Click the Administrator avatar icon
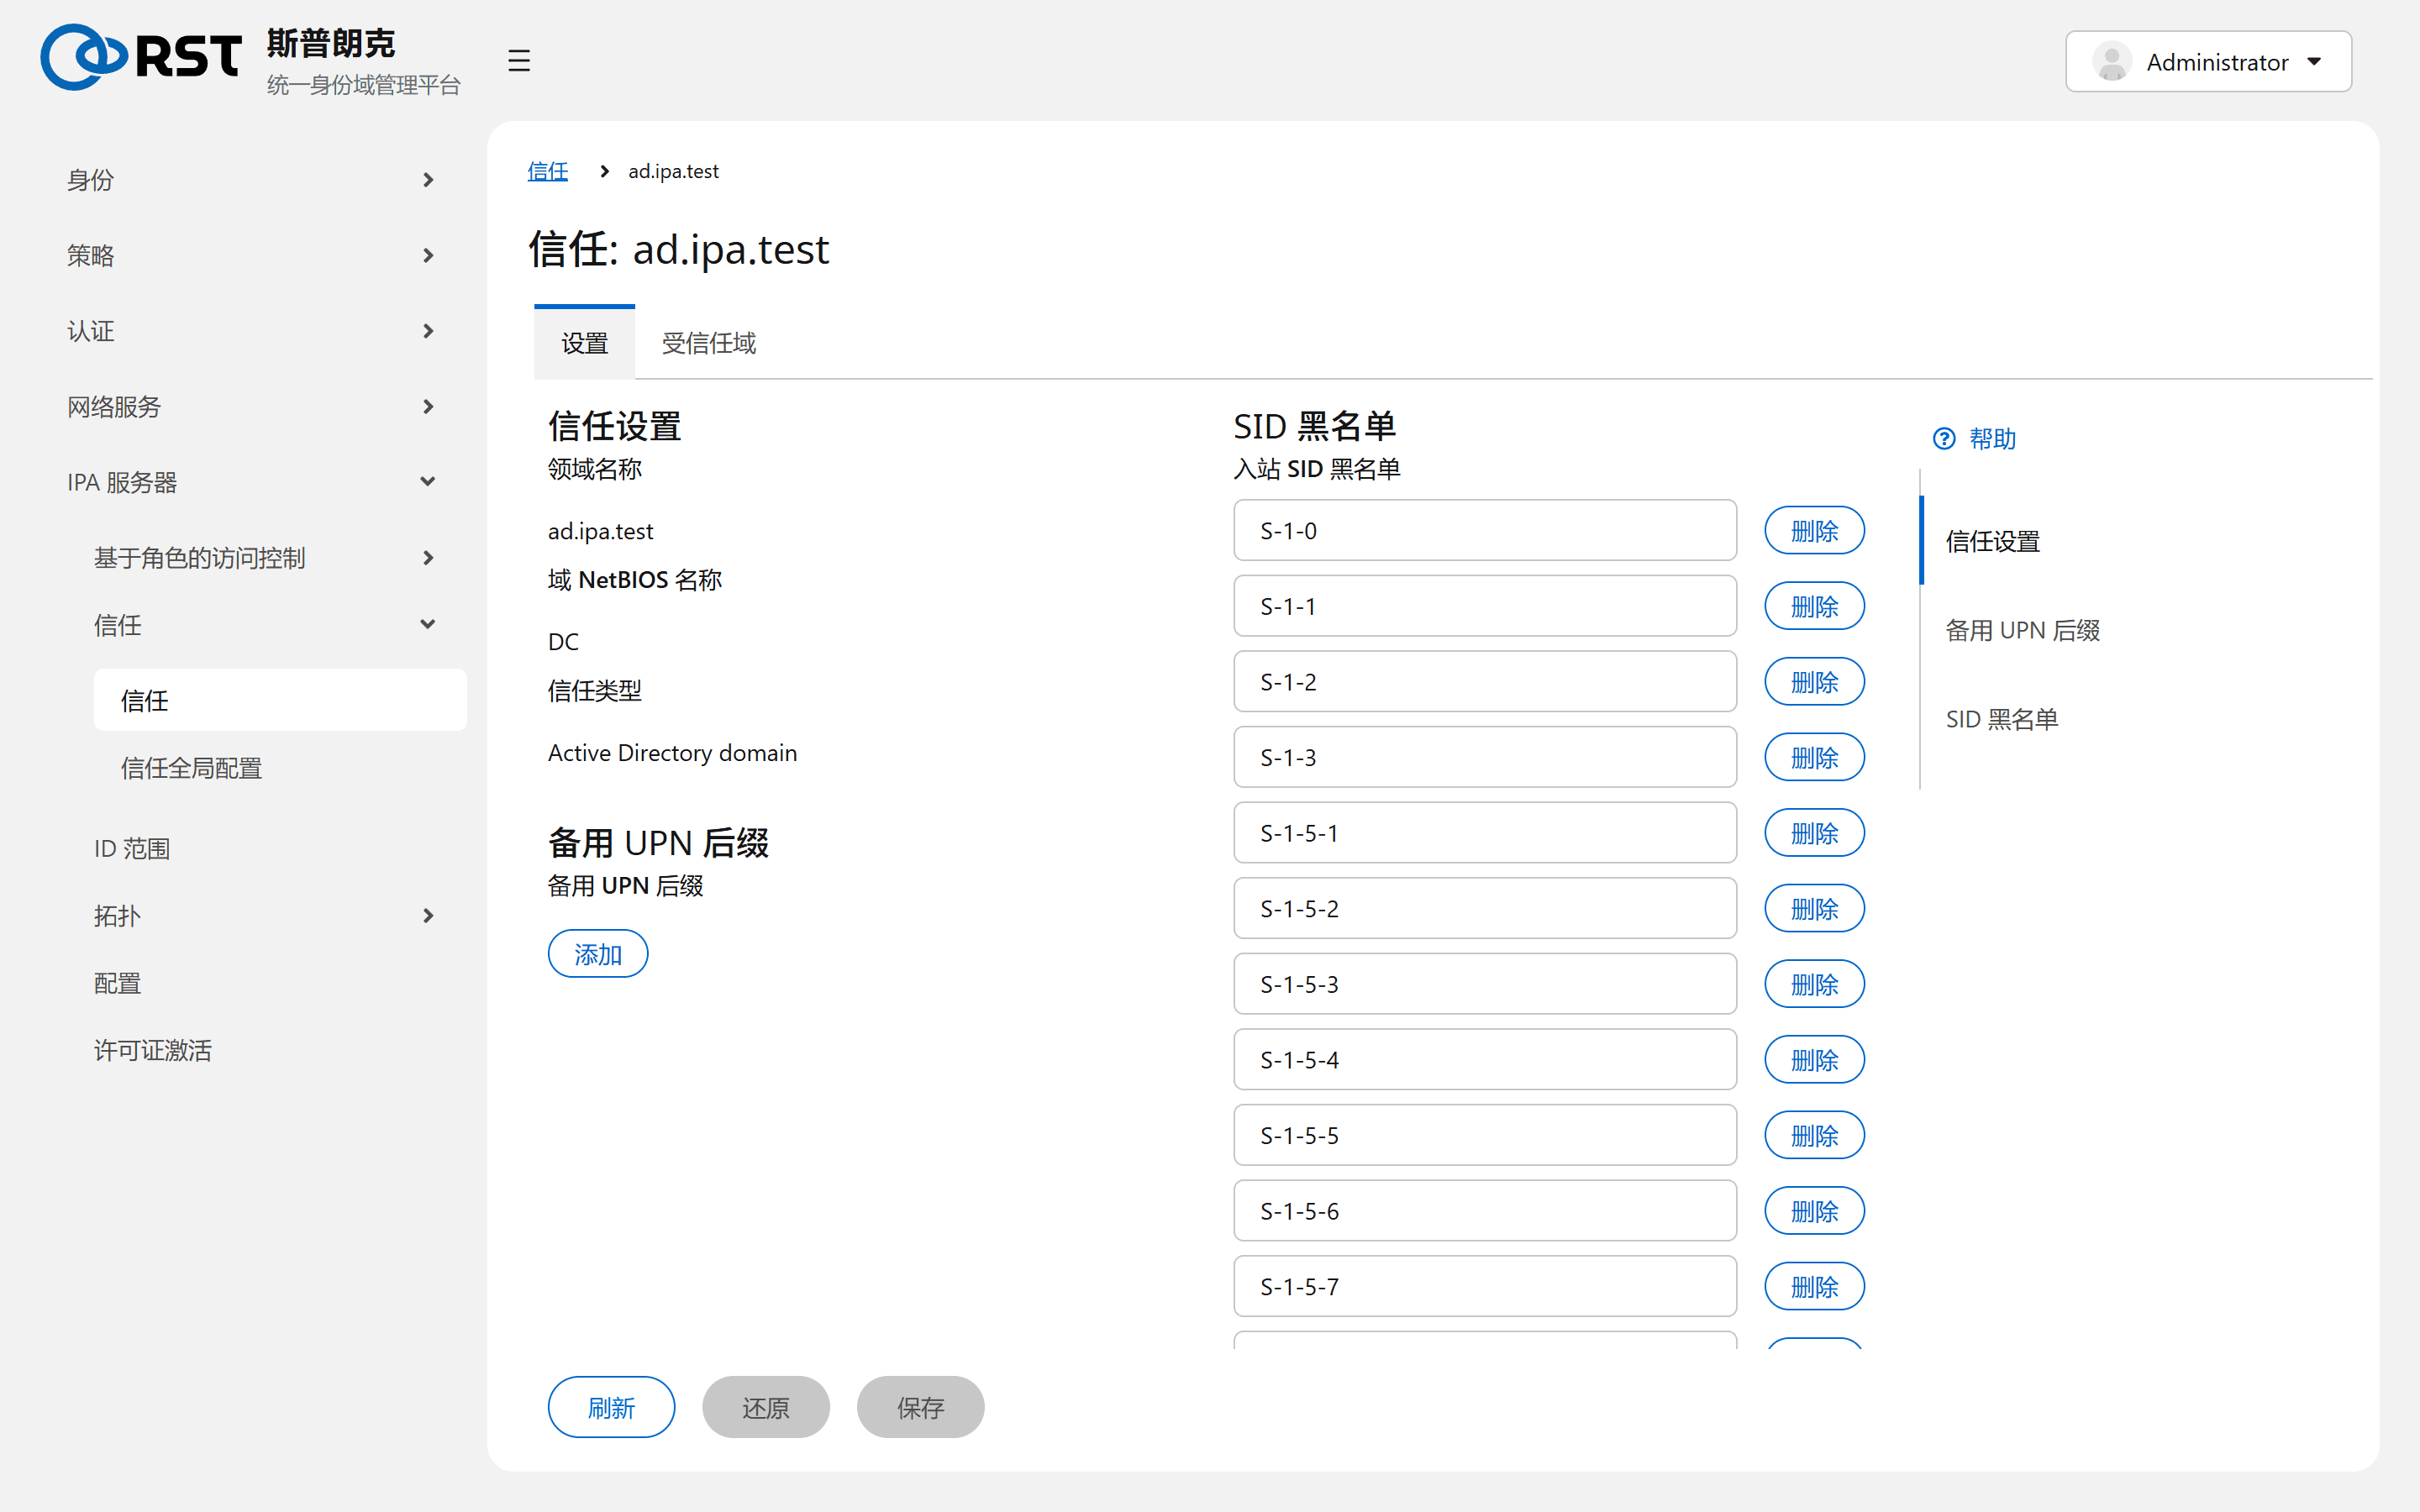This screenshot has width=2420, height=1512. point(2112,62)
